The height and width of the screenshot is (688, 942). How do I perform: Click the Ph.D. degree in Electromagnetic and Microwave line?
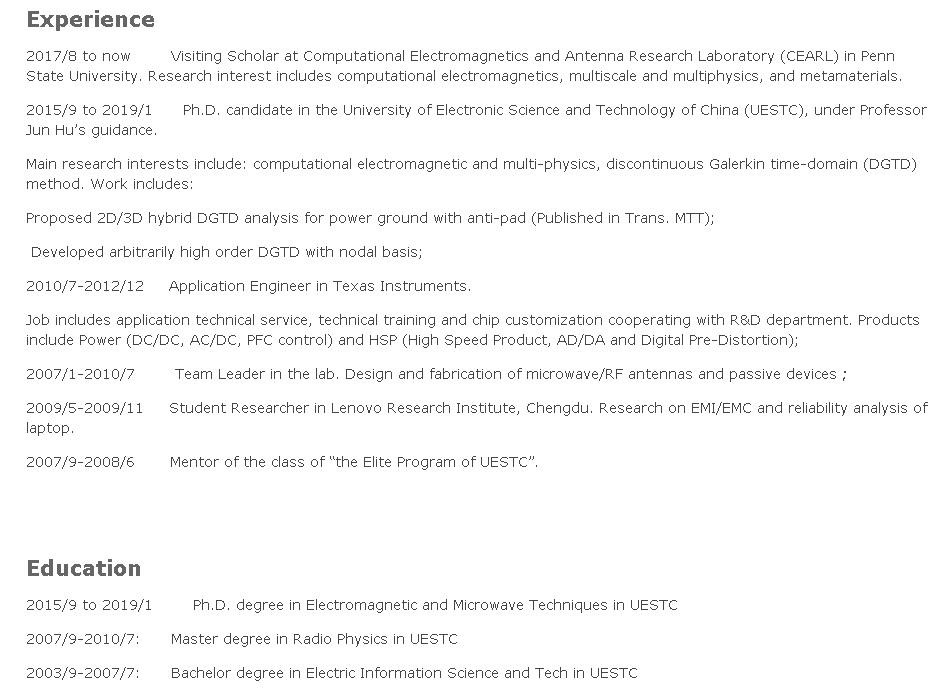tap(434, 605)
